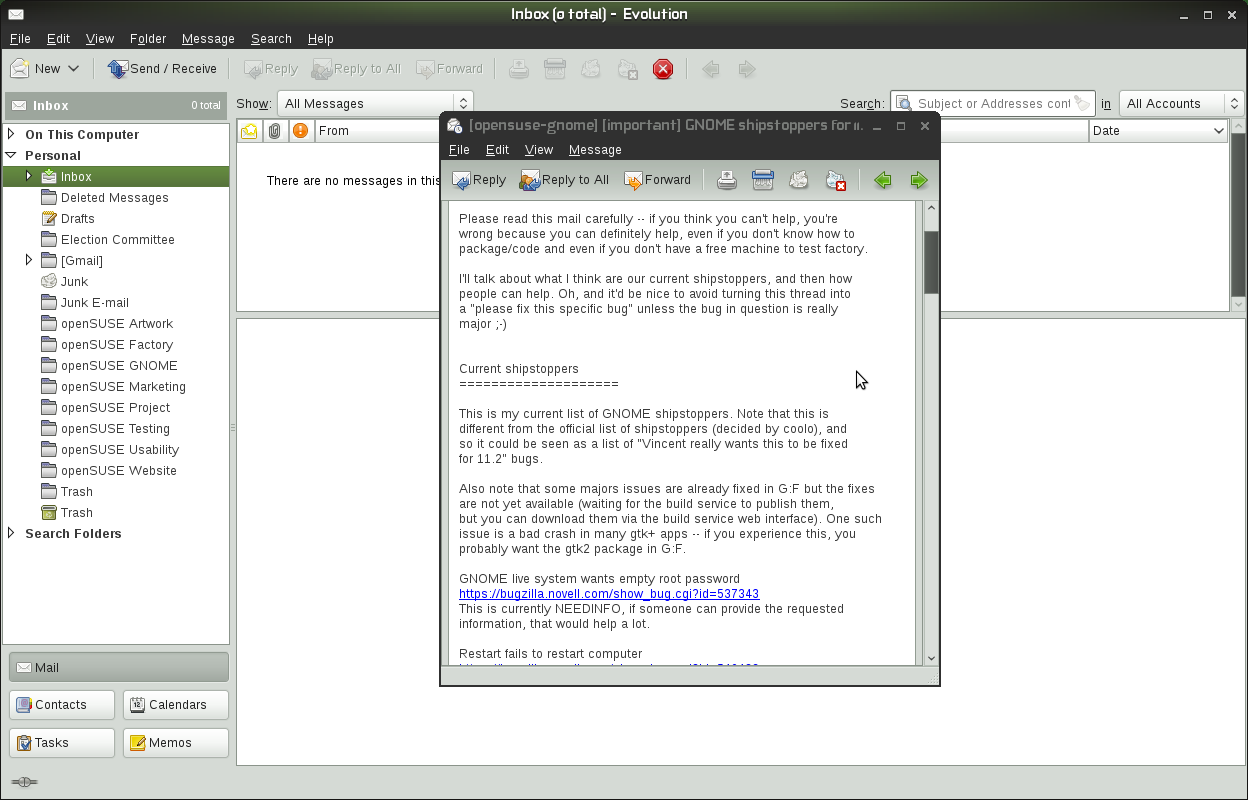Switch to the Calendars view
The width and height of the screenshot is (1248, 800).
pyautogui.click(x=176, y=705)
